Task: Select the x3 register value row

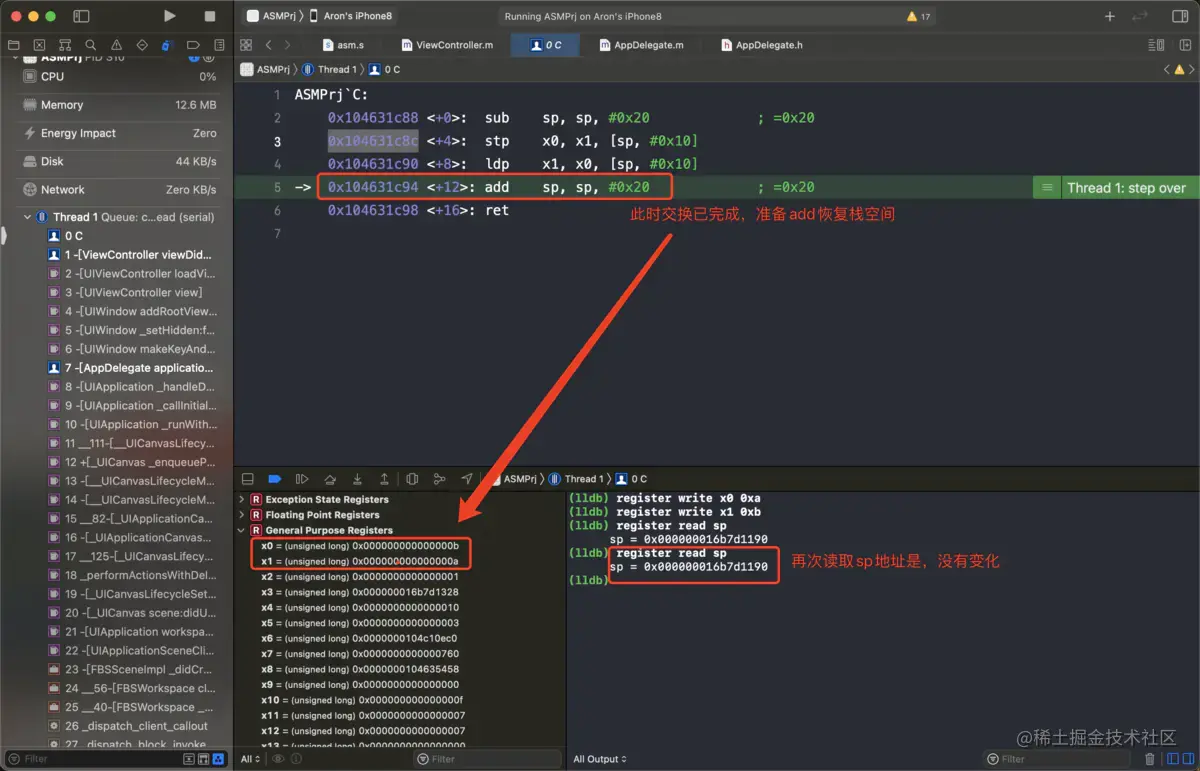Action: [361, 592]
